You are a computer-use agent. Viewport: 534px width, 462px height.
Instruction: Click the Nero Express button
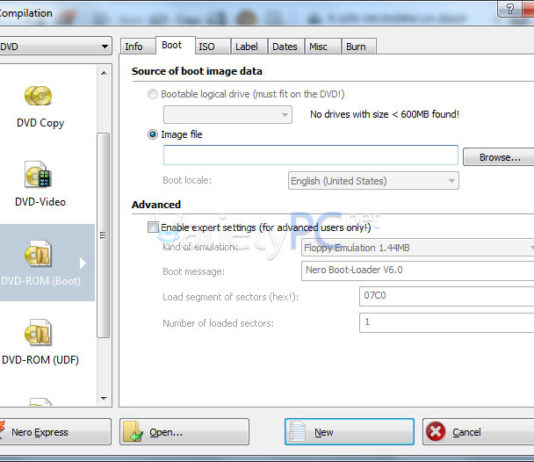coord(56,432)
